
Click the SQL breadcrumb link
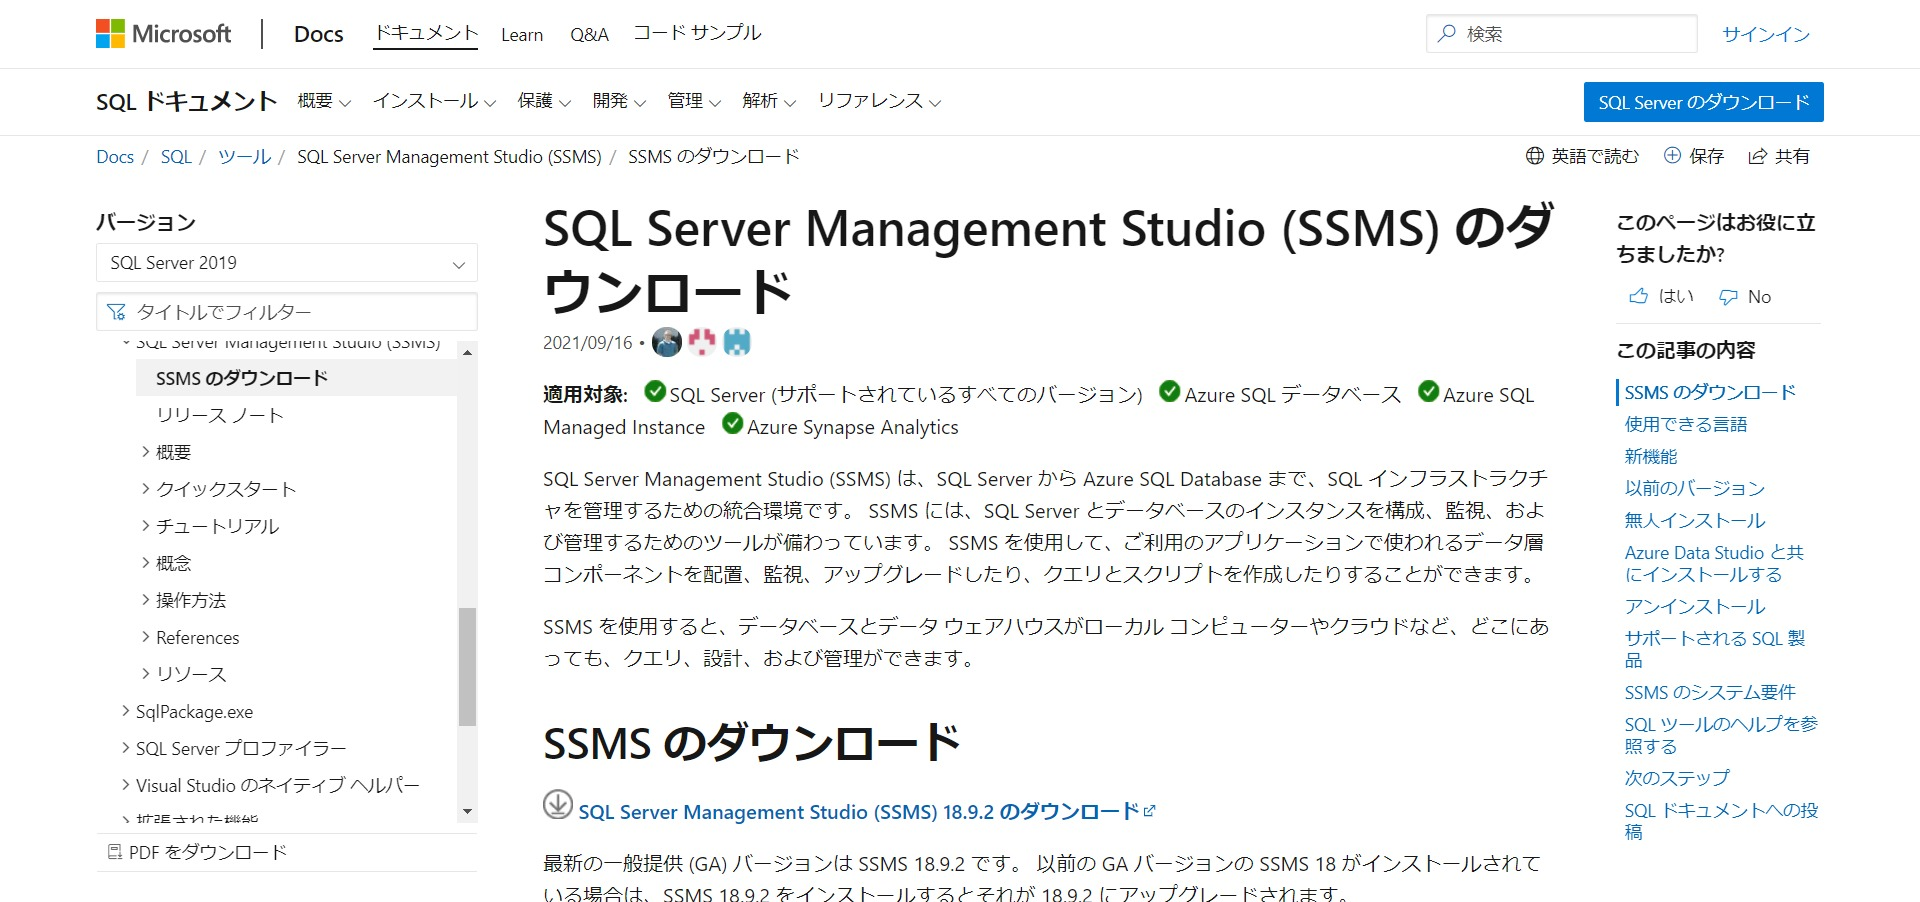[176, 157]
